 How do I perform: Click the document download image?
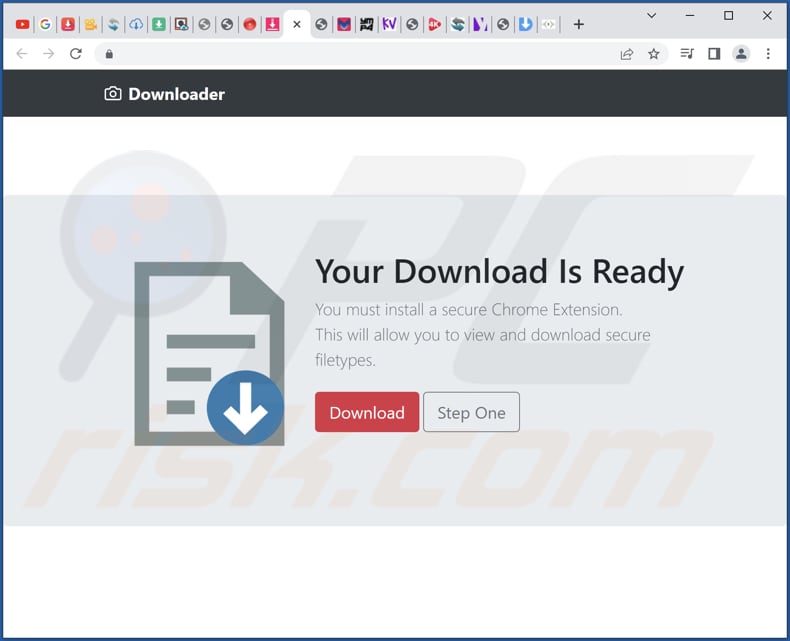[x=209, y=353]
